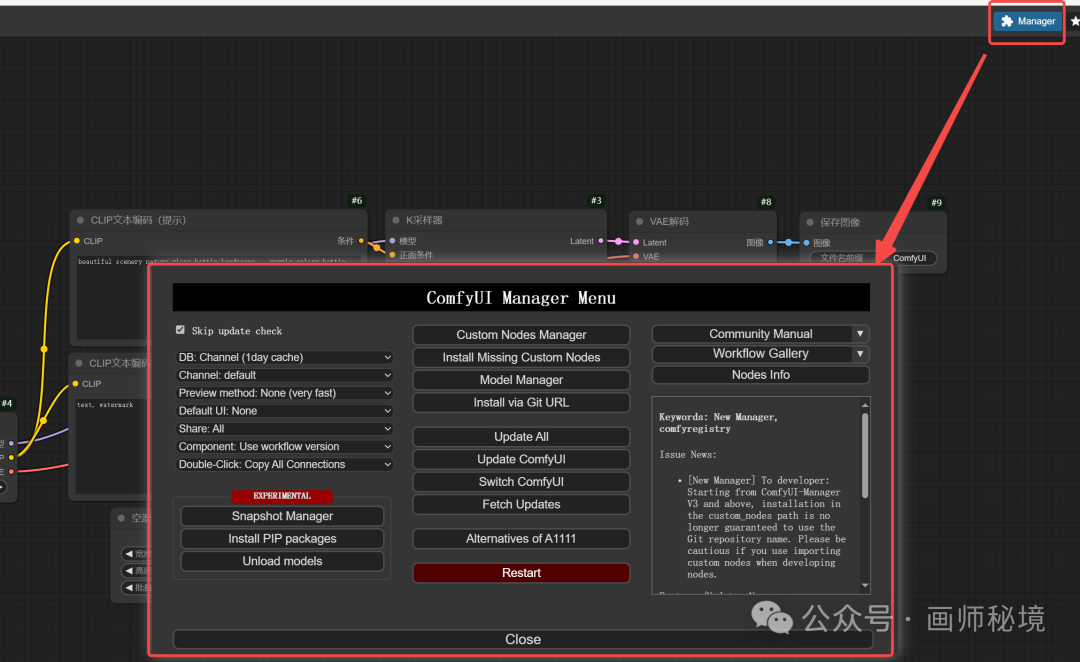The height and width of the screenshot is (662, 1080).
Task: Click negative prompt 'text, watermark' box
Action: (111, 445)
